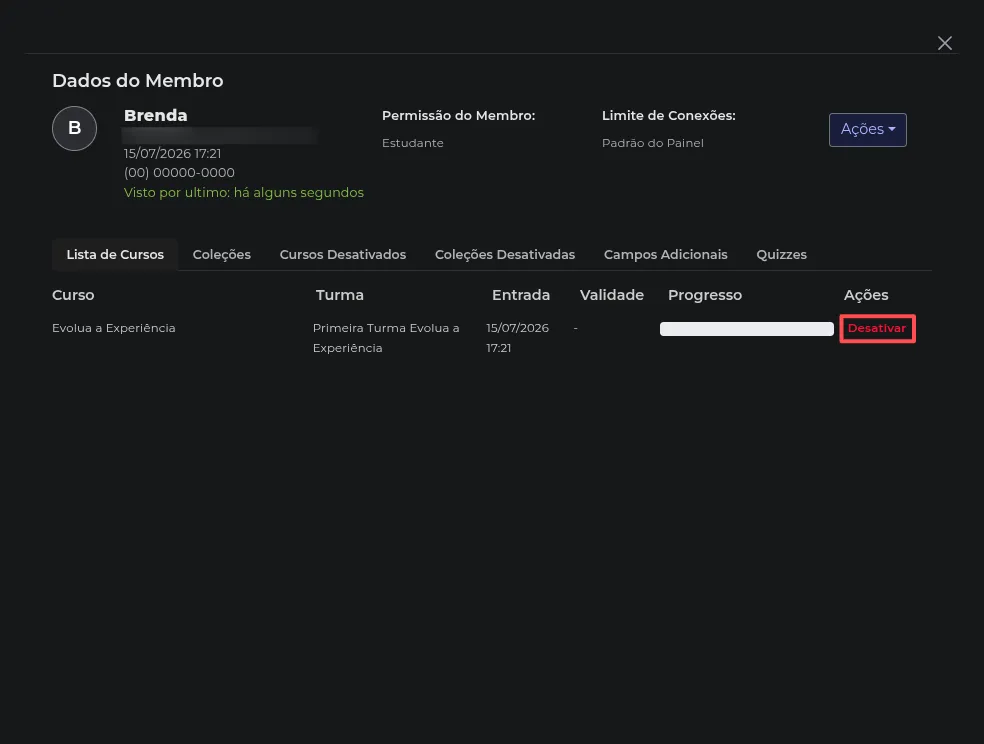Open the Campos Adicionais tab

665,255
